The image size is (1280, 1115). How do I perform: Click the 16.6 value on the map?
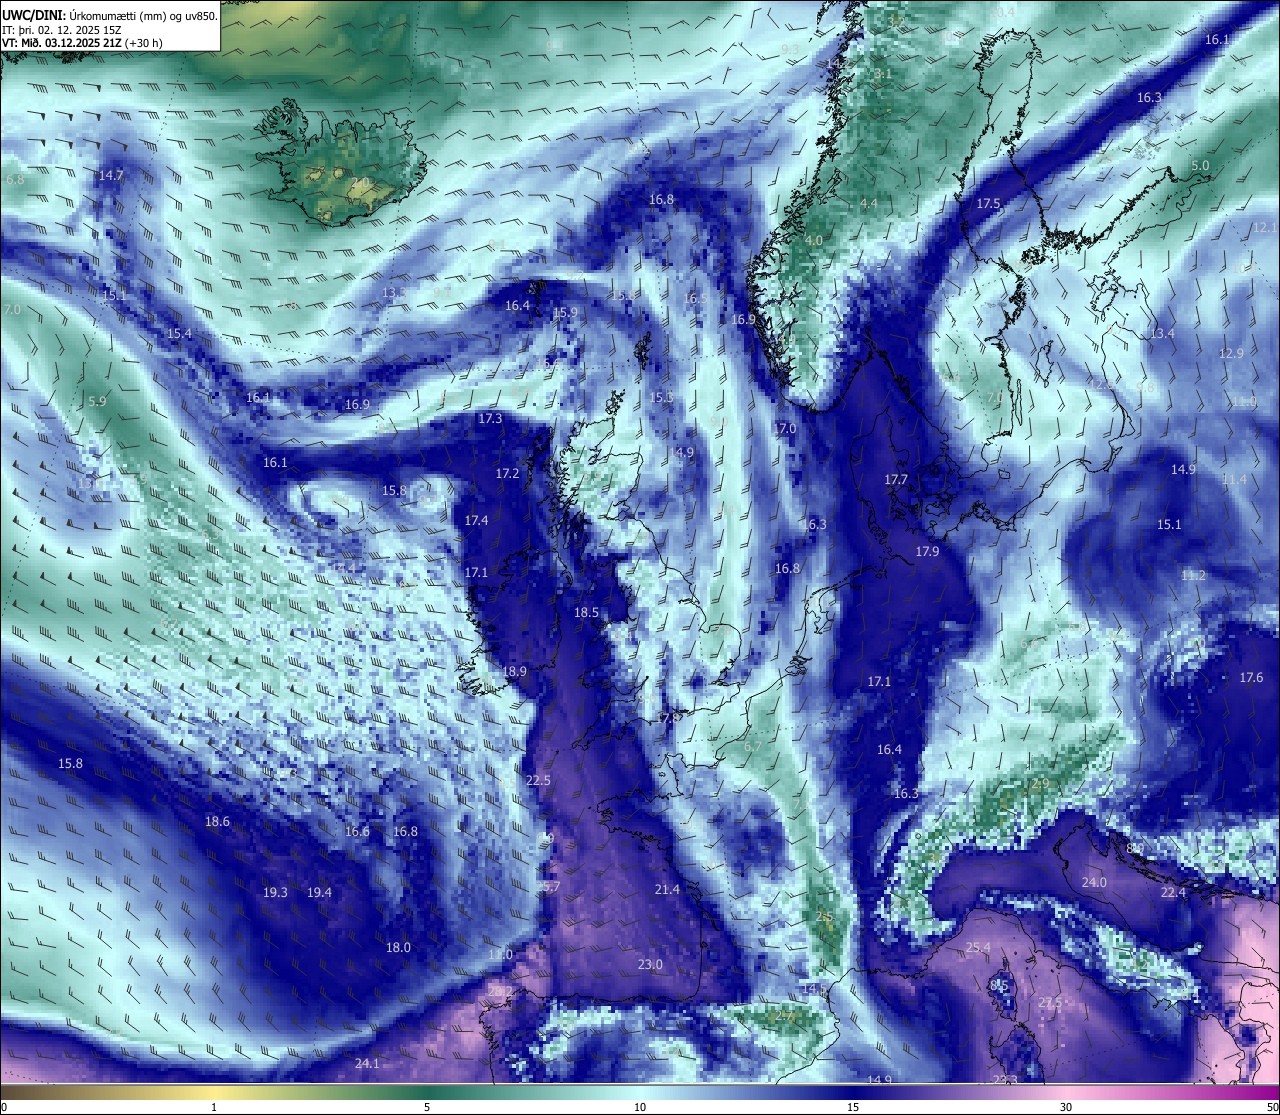(x=357, y=831)
